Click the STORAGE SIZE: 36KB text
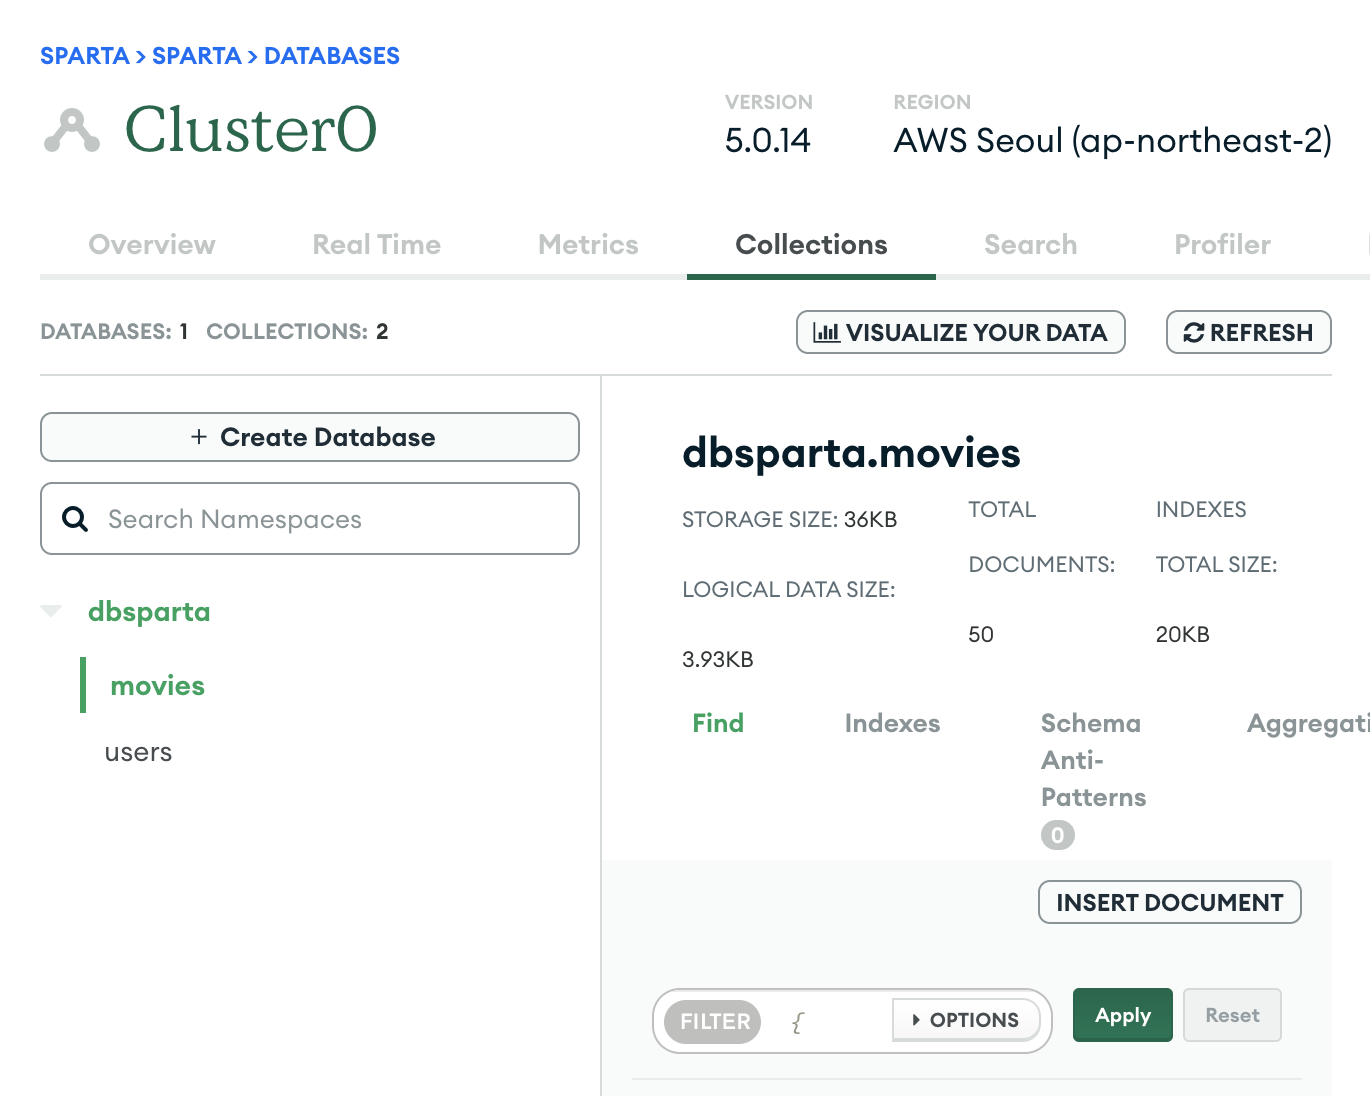 click(x=790, y=519)
